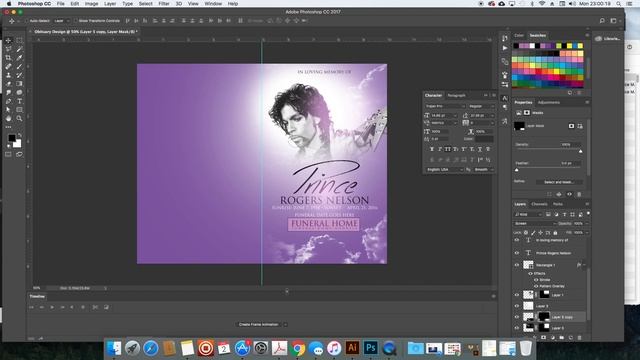Select the Crop tool
The height and width of the screenshot is (360, 640).
(x=8, y=58)
